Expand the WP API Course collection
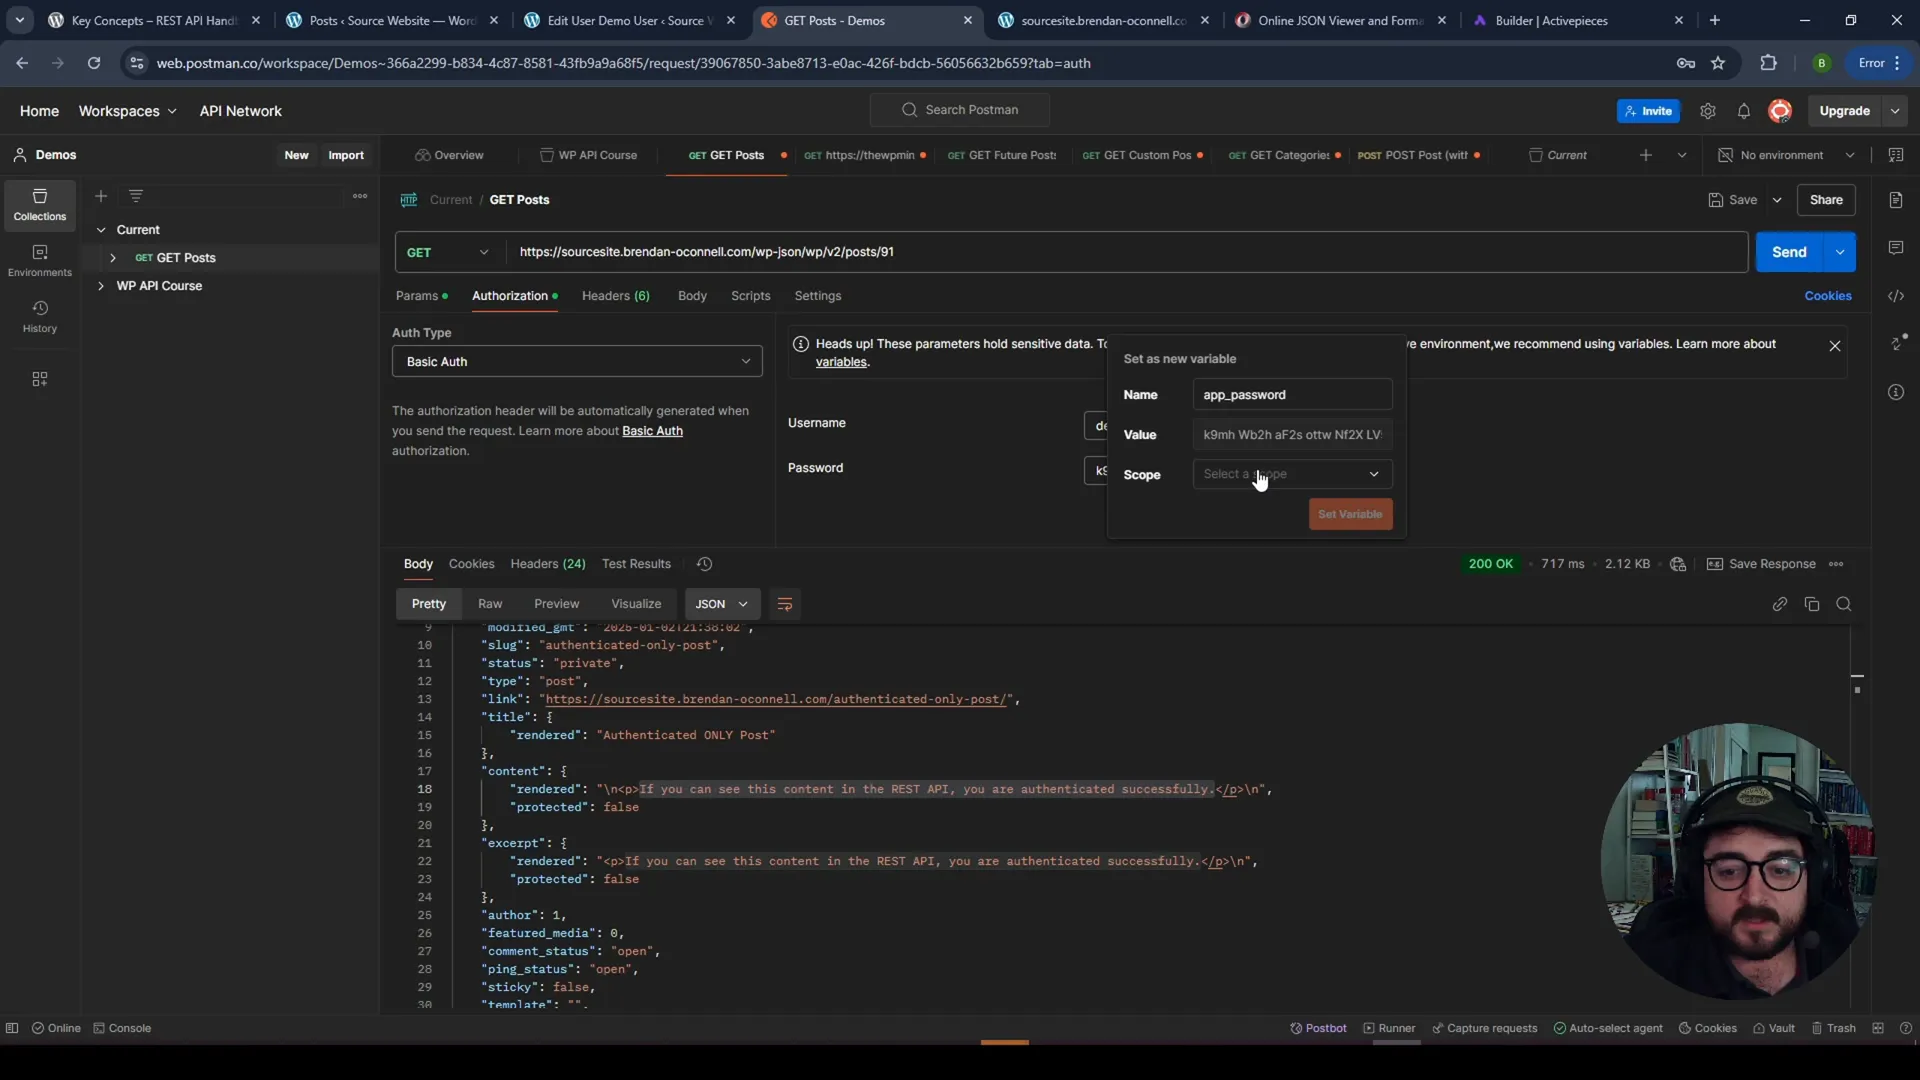This screenshot has height=1080, width=1920. pyautogui.click(x=101, y=286)
